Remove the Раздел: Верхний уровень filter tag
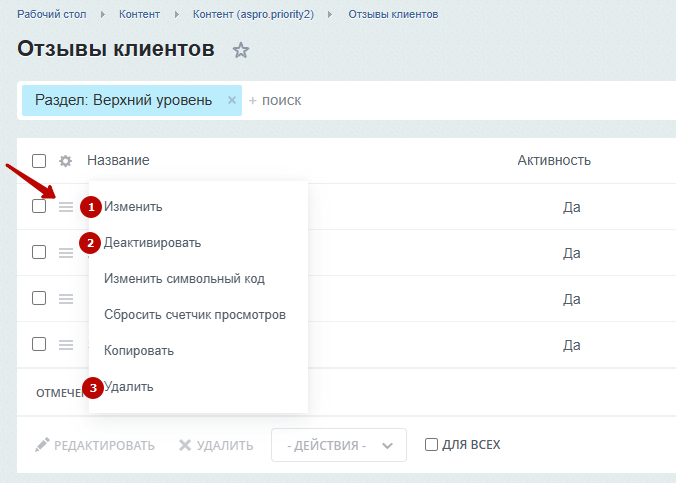Viewport: 676px width, 483px height. tap(232, 100)
